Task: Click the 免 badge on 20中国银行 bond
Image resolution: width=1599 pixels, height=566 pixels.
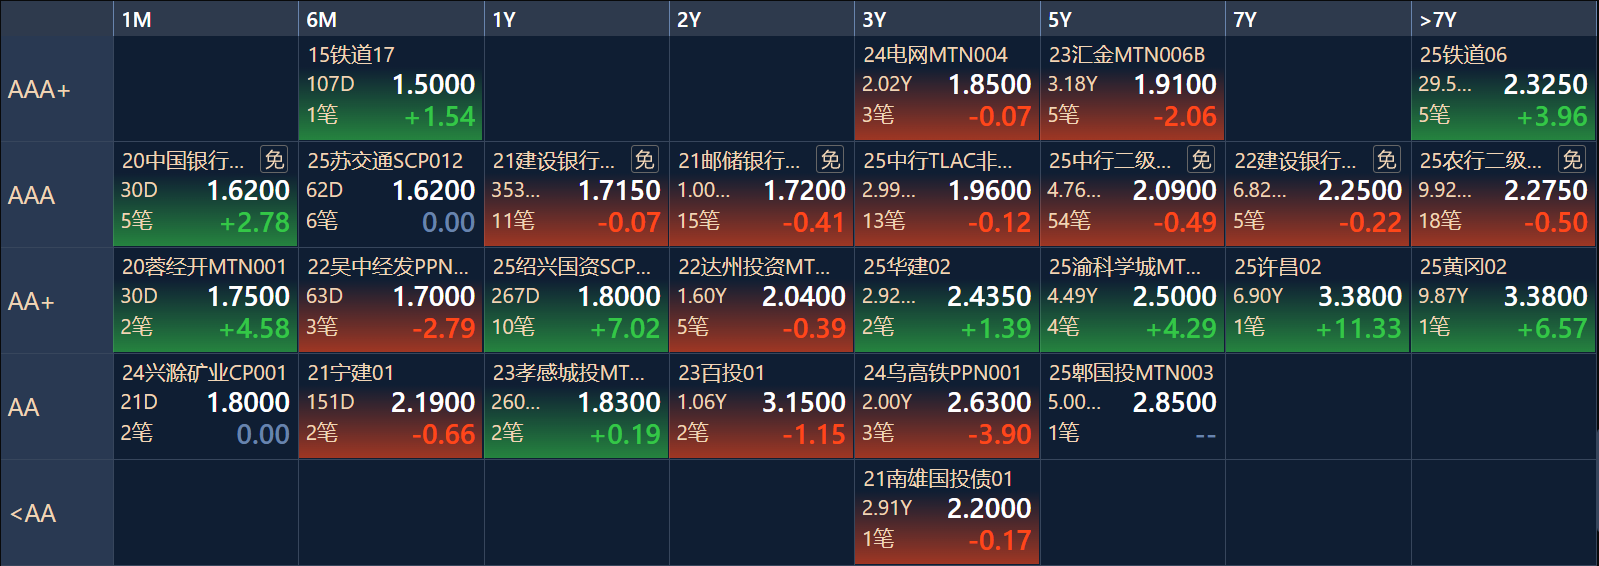Action: tap(274, 160)
